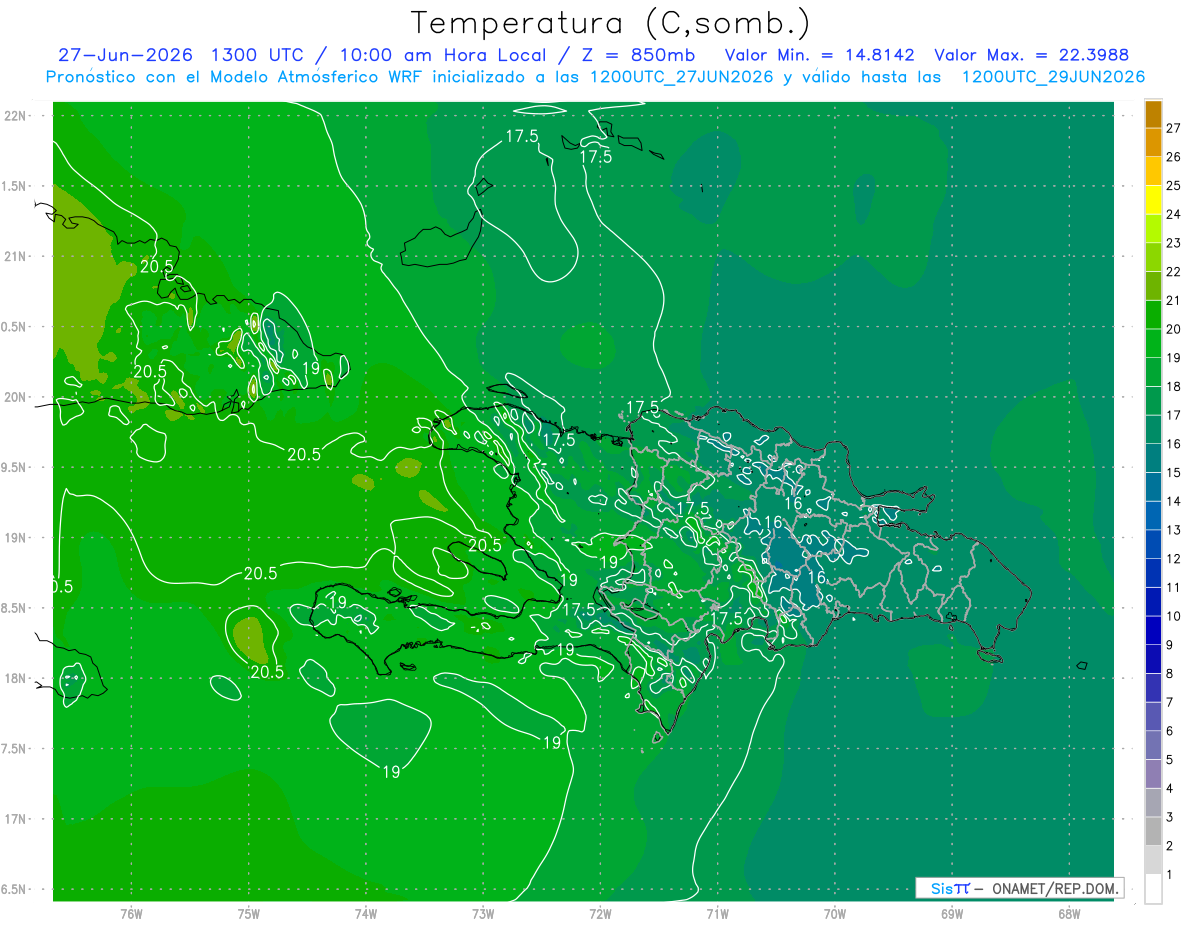Select the "Z = 850mb" level text
Image resolution: width=1200 pixels, height=927 pixels.
pyautogui.click(x=638, y=55)
